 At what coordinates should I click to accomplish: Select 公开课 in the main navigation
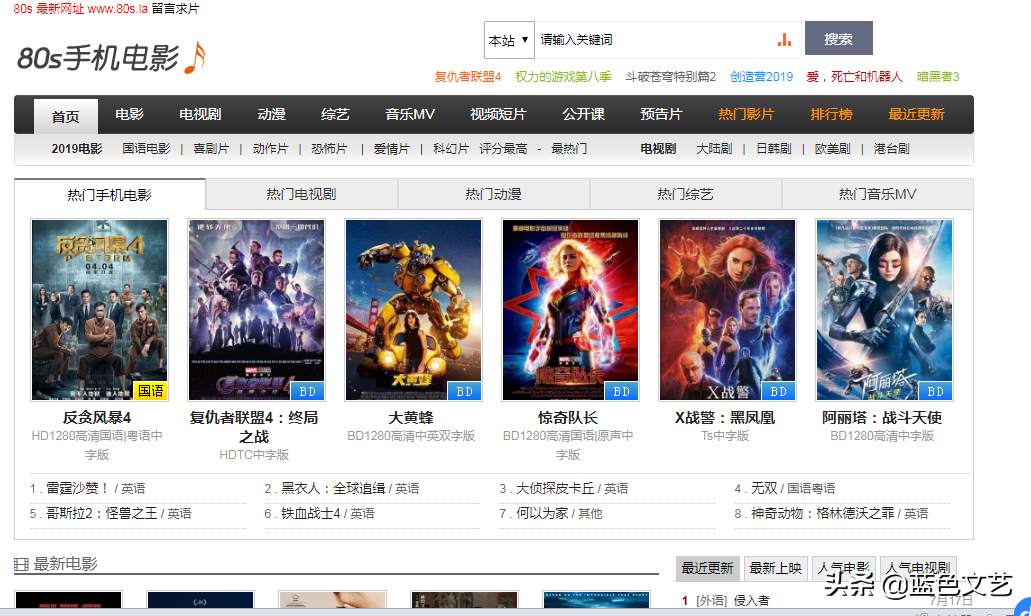point(583,114)
